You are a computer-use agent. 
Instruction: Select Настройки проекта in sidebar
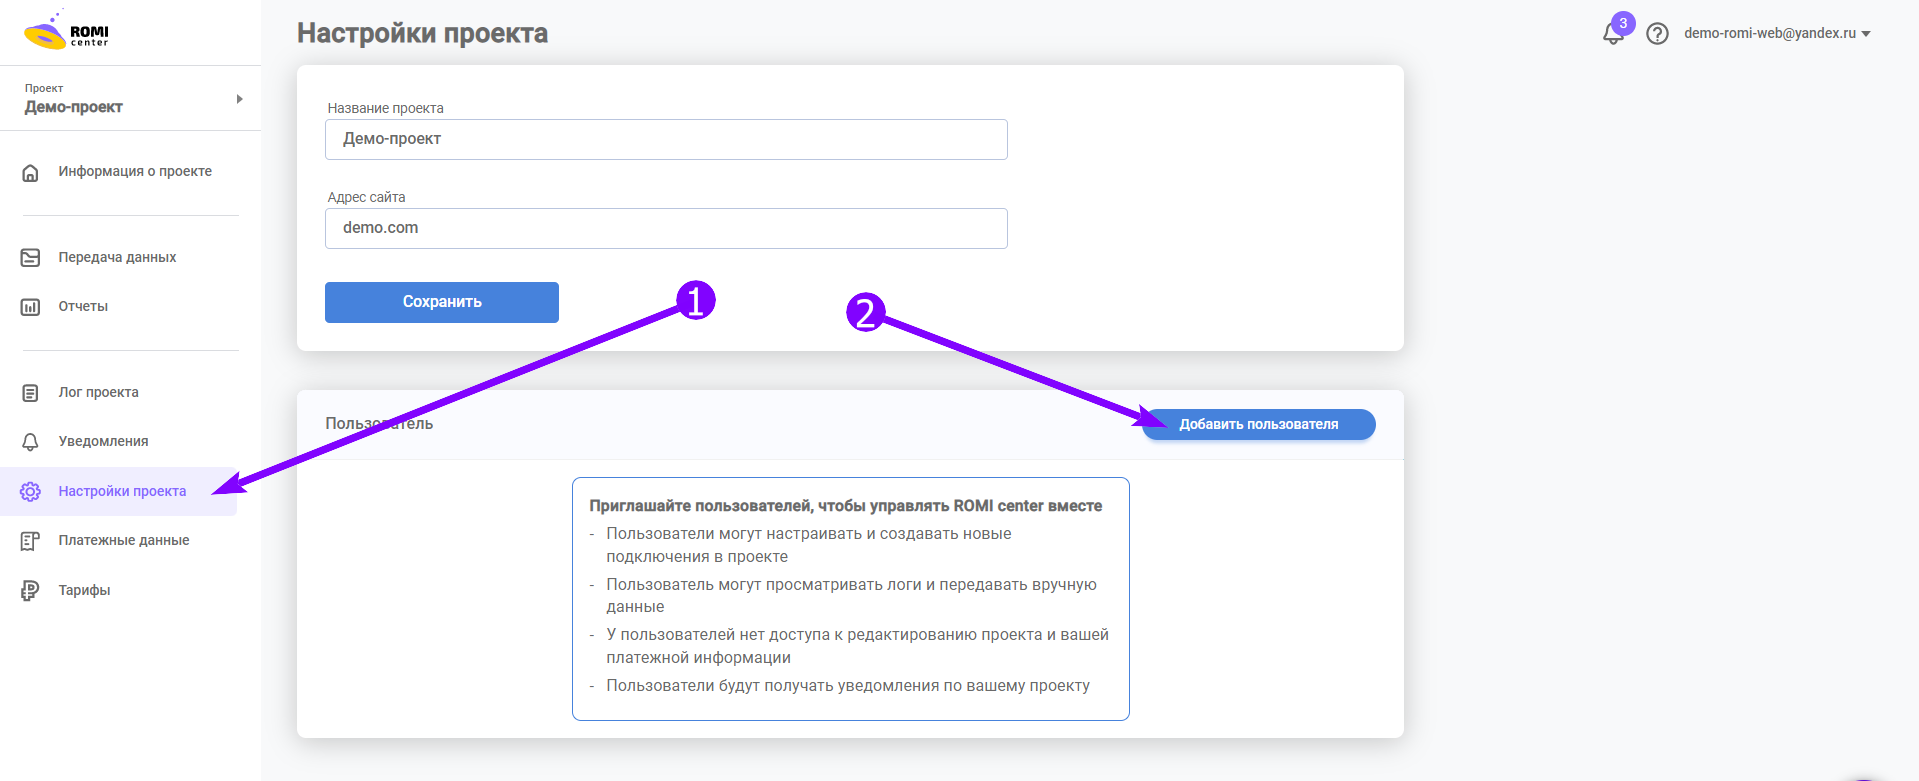coord(119,491)
